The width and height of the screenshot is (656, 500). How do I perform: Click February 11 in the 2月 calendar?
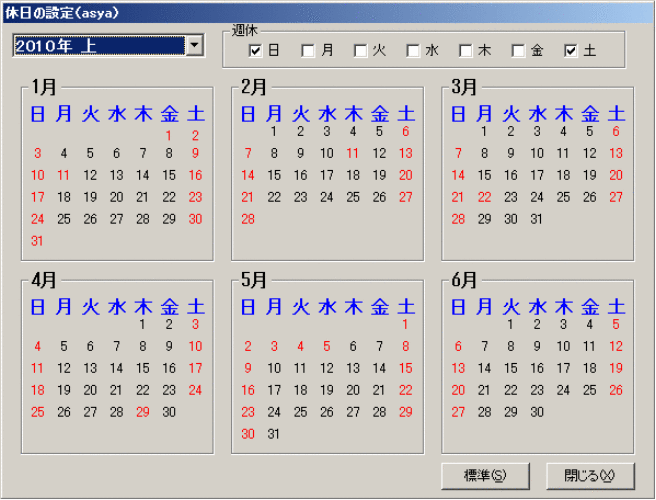[352, 153]
